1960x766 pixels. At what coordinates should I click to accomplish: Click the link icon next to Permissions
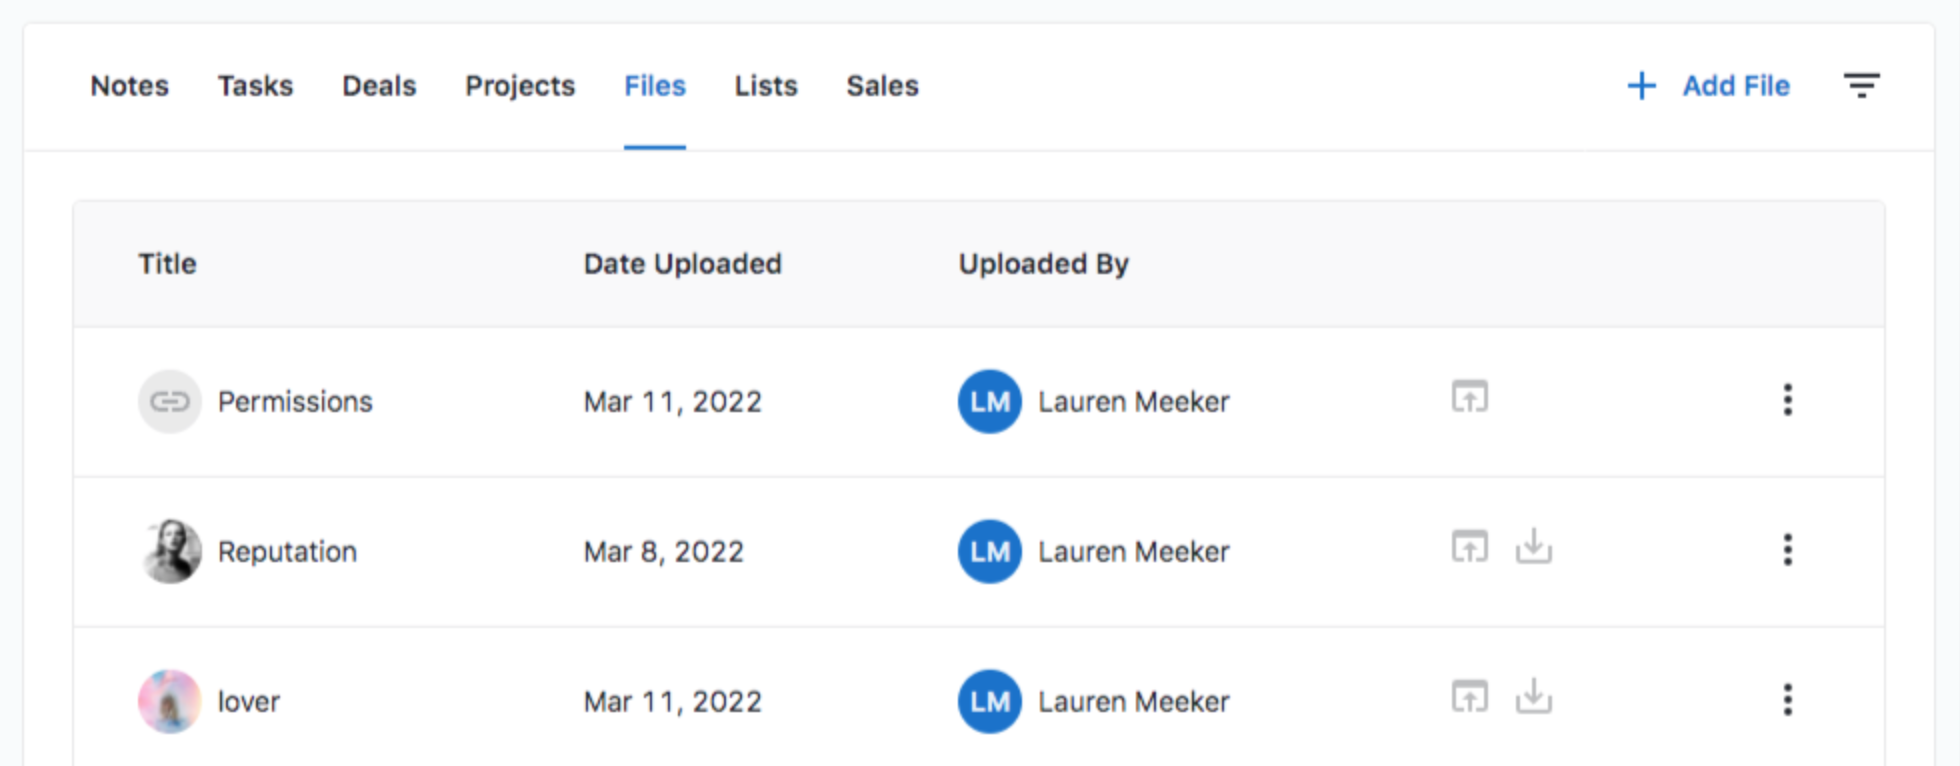point(170,401)
